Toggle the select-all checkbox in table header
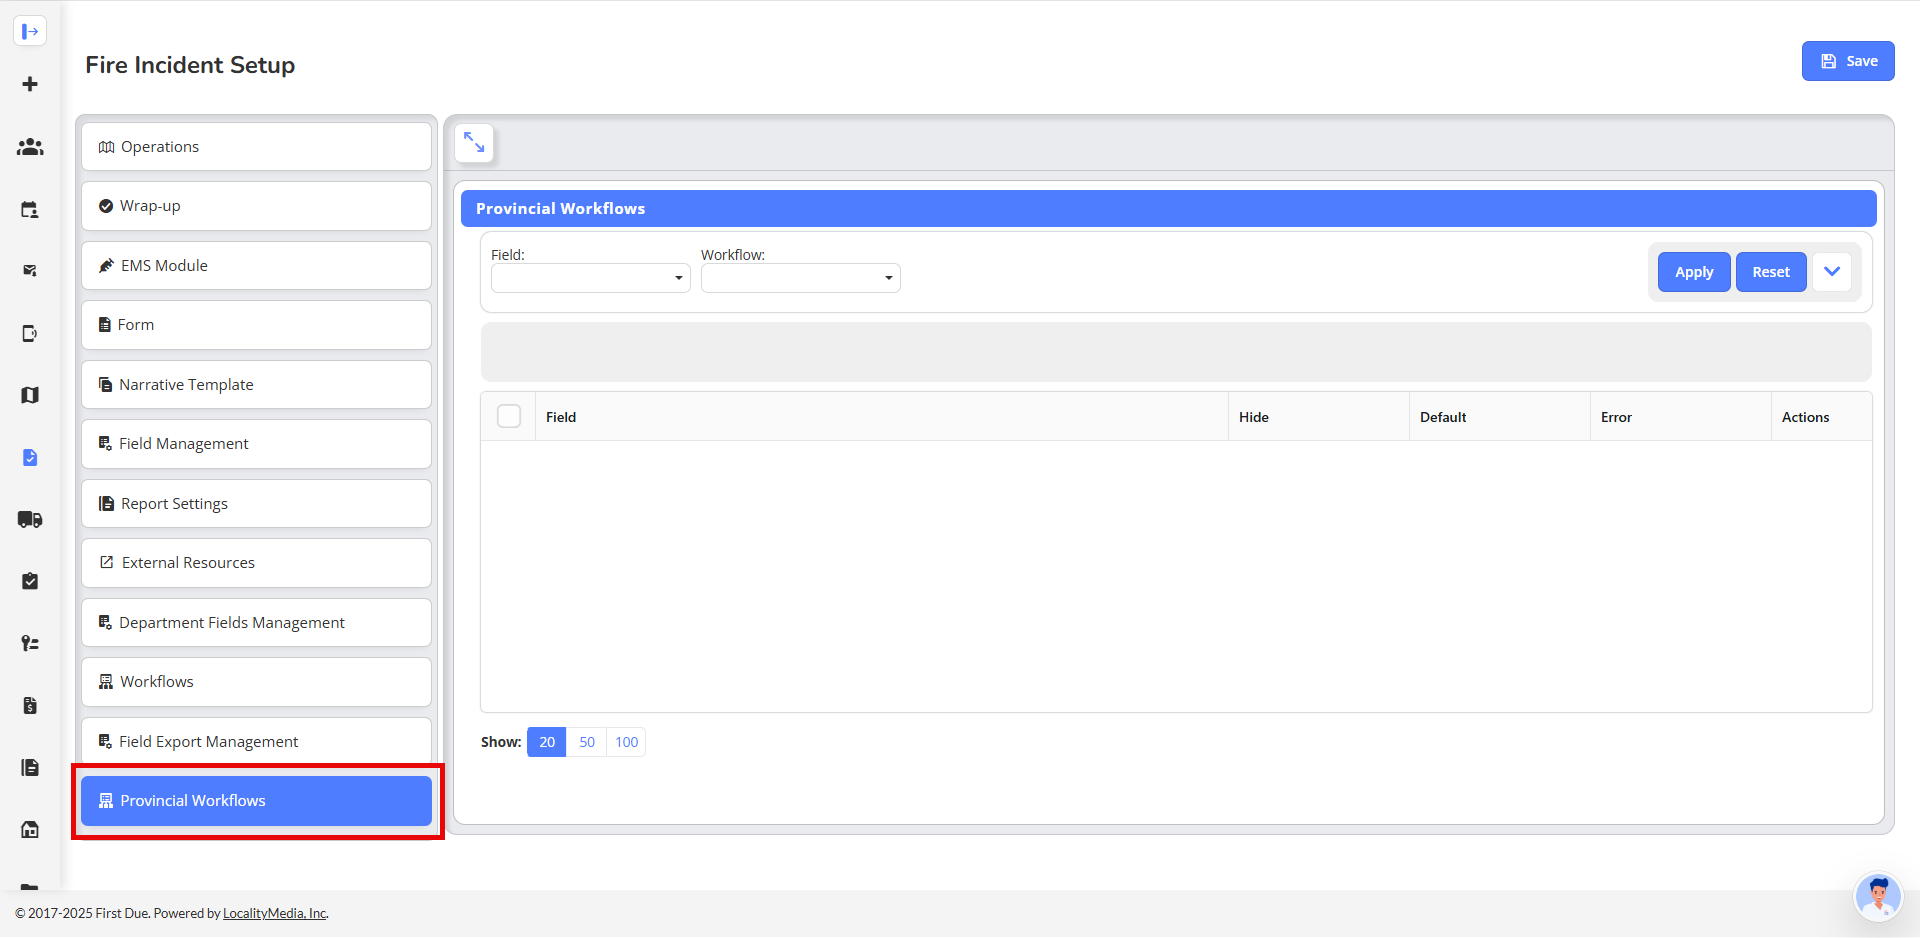 coord(509,416)
